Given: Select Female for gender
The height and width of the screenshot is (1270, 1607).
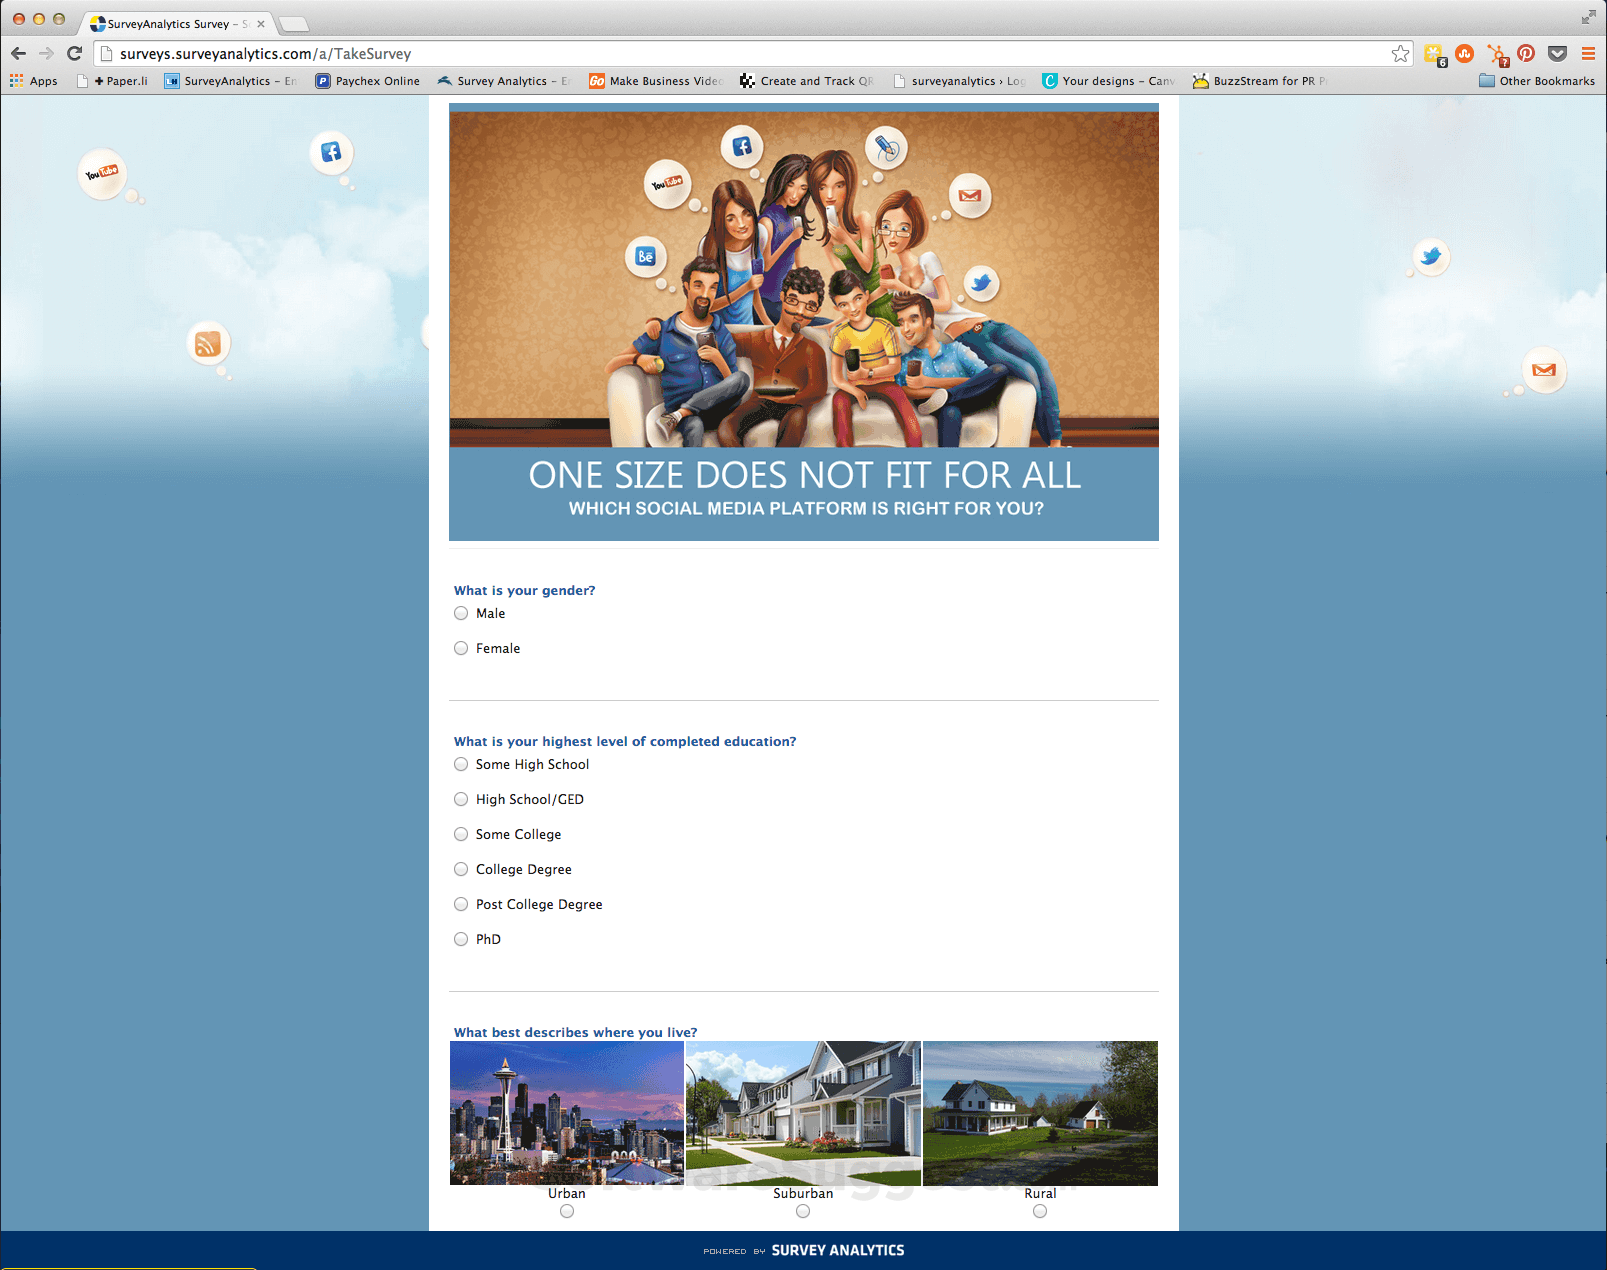Looking at the screenshot, I should 461,648.
